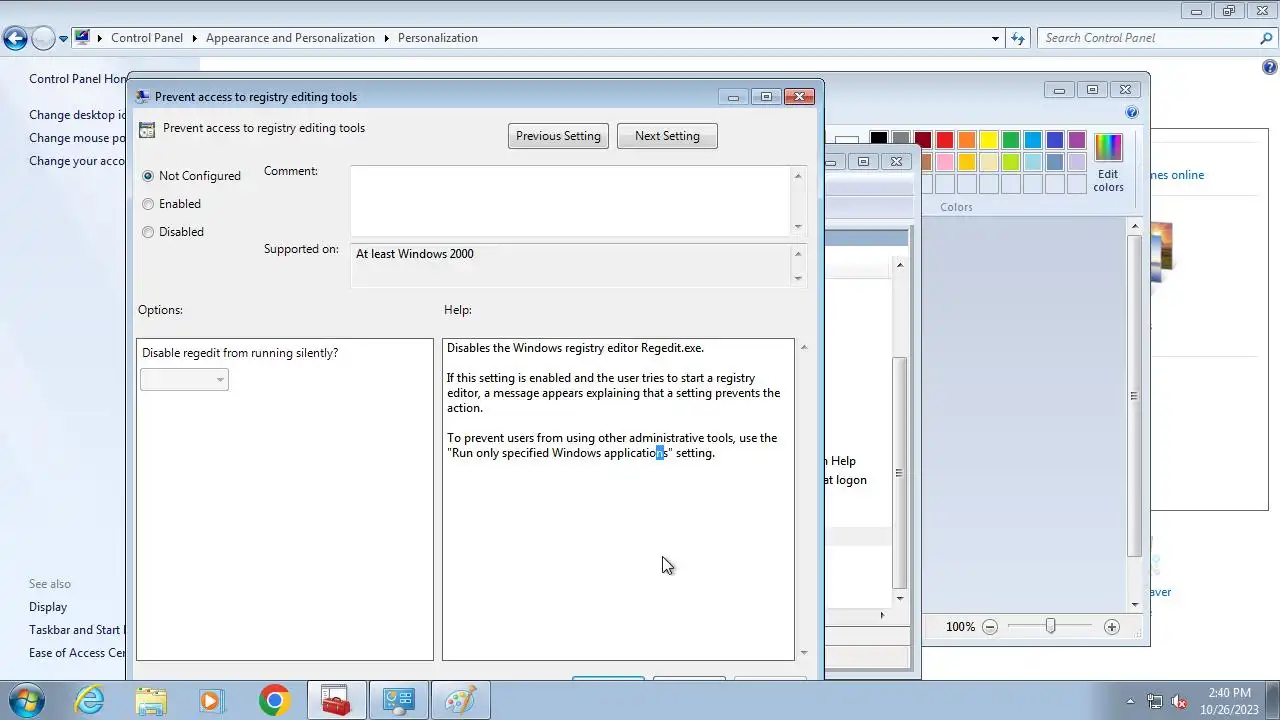Viewport: 1280px width, 720px height.
Task: Pick the indigo blue swatch in Paint
Action: coord(1054,140)
